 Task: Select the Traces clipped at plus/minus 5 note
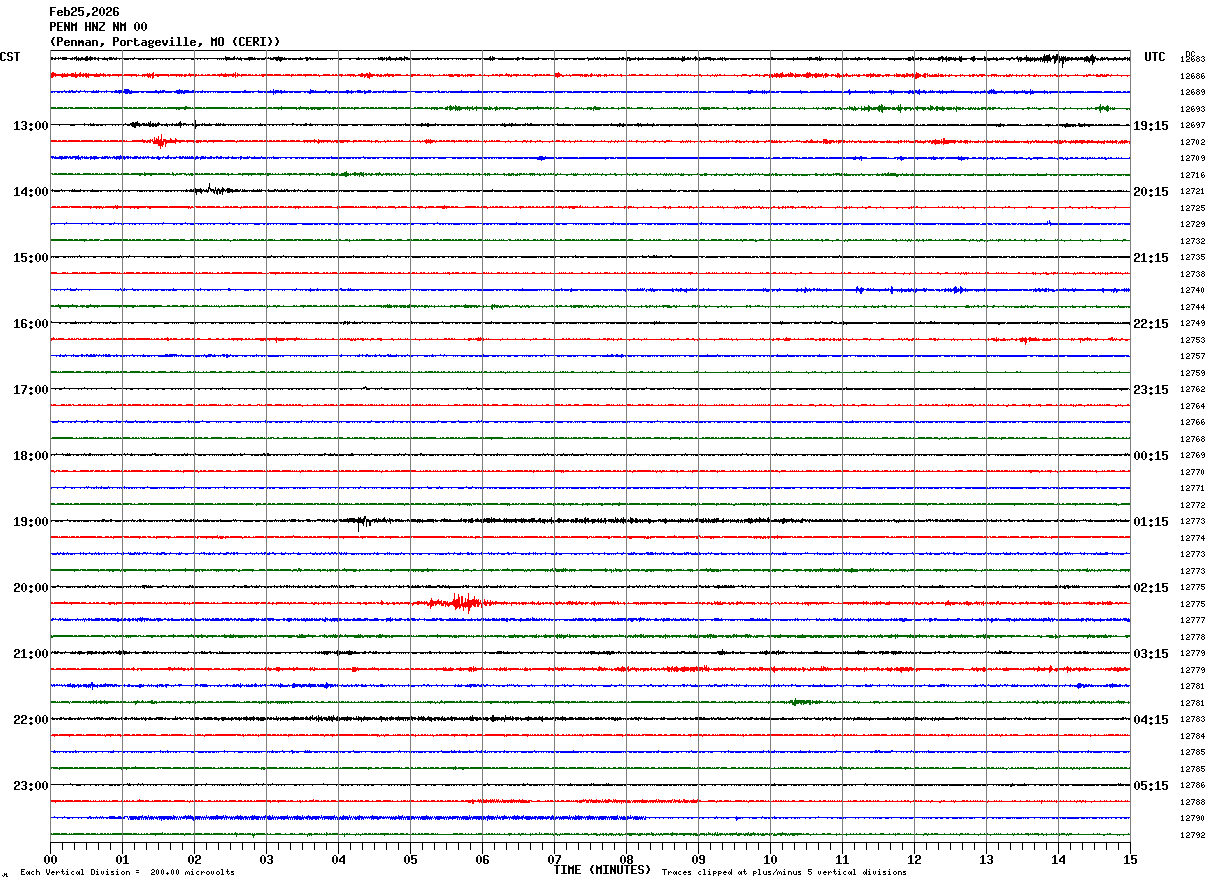point(784,873)
